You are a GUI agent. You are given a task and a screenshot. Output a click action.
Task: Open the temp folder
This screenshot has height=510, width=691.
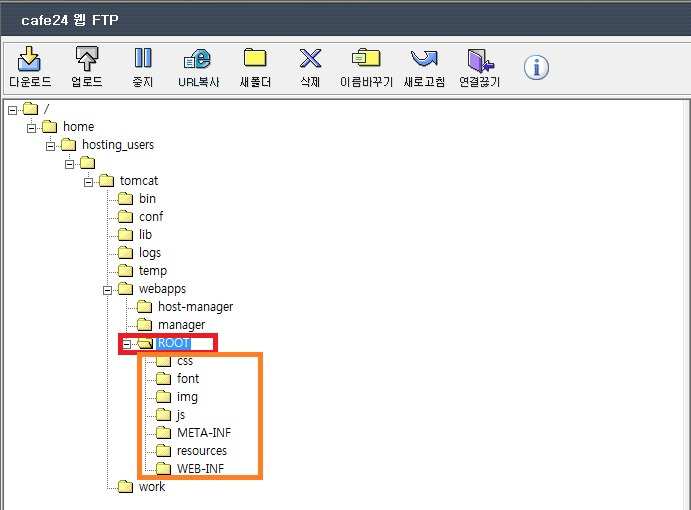tap(153, 271)
